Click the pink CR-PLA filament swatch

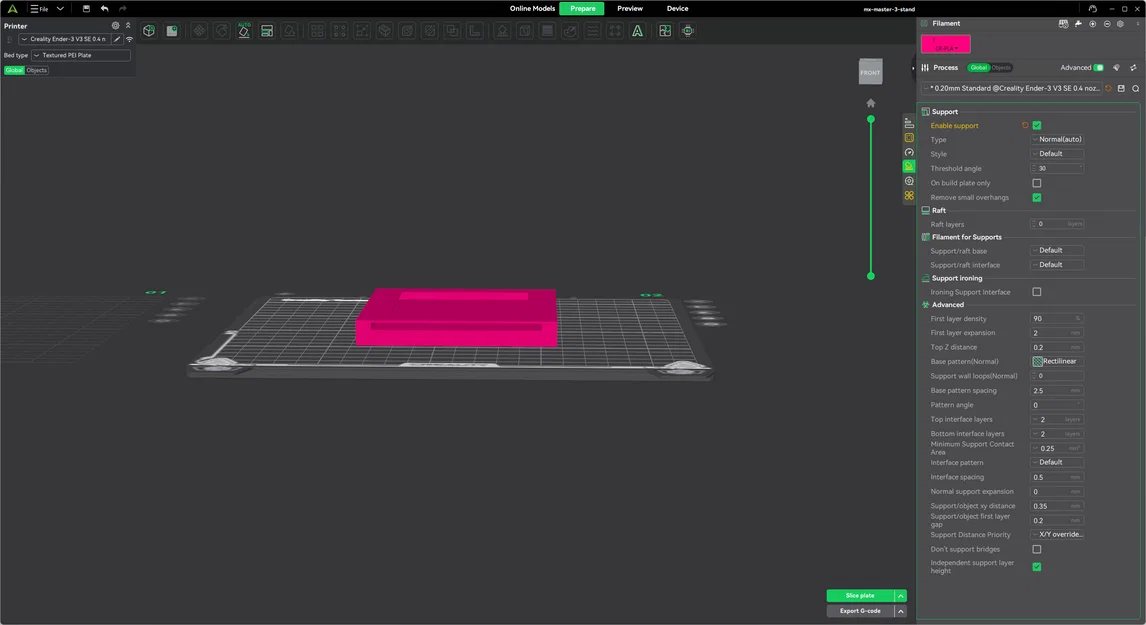(946, 44)
